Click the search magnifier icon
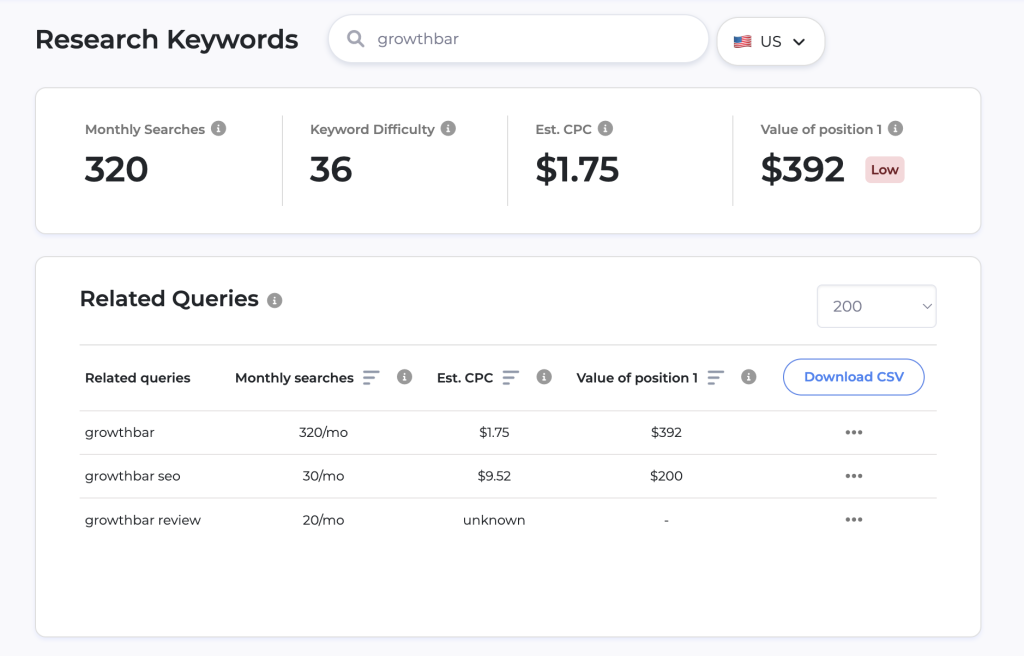Viewport: 1024px width, 656px height. click(355, 39)
